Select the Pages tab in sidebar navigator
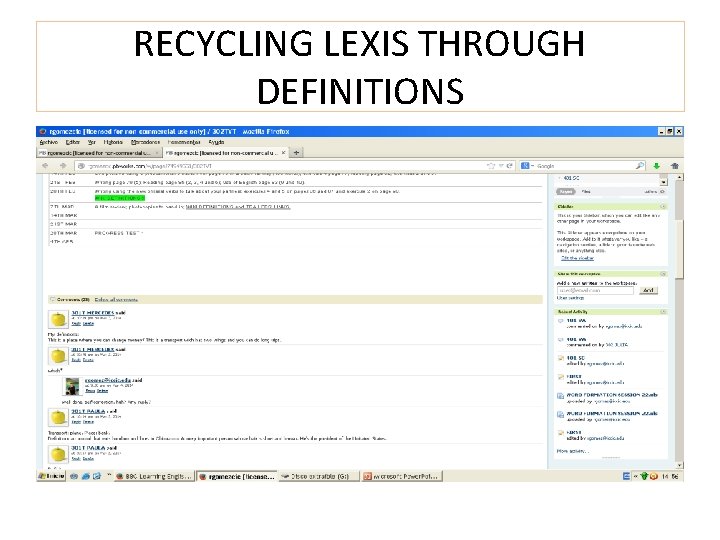Image resolution: width=720 pixels, height=540 pixels. point(566,191)
